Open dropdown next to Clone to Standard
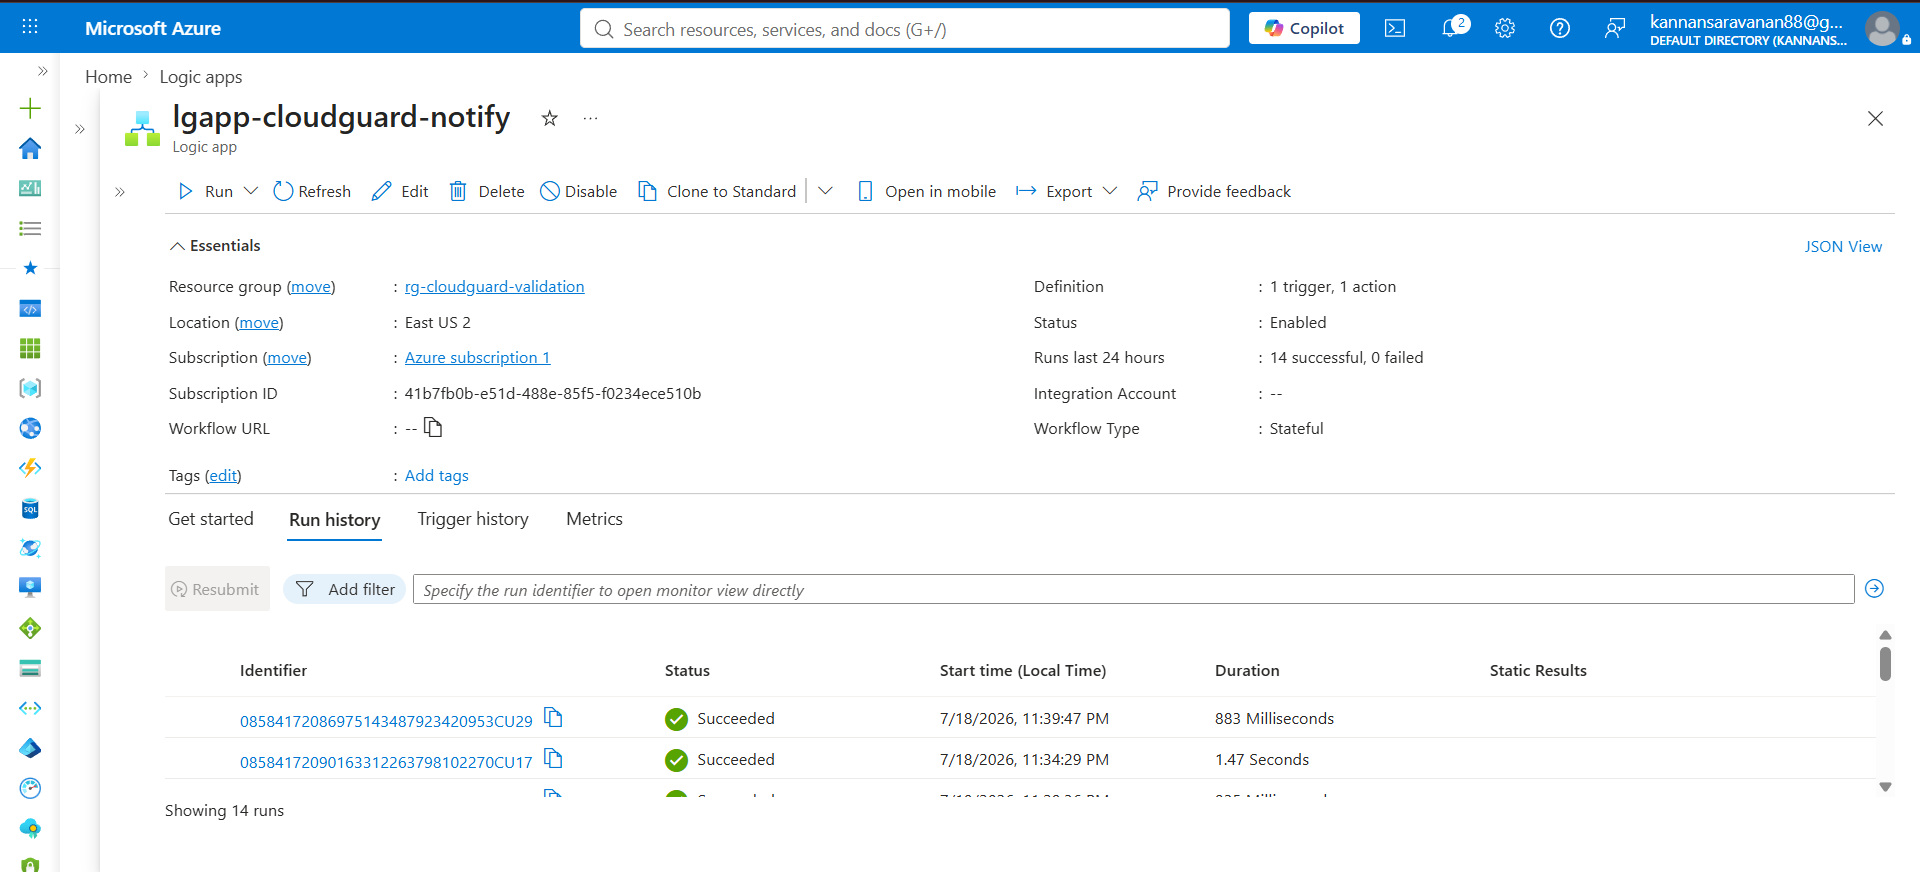Screen dimensions: 1920x872 coord(825,191)
